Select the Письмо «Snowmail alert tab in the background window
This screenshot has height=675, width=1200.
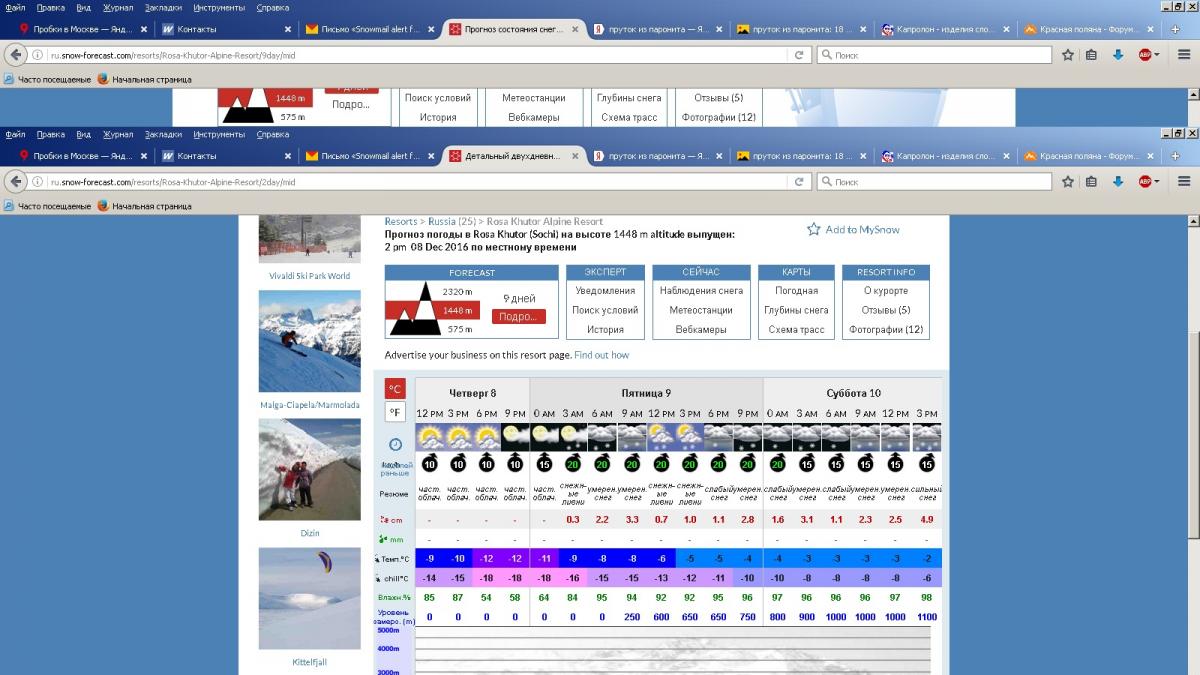[x=372, y=29]
